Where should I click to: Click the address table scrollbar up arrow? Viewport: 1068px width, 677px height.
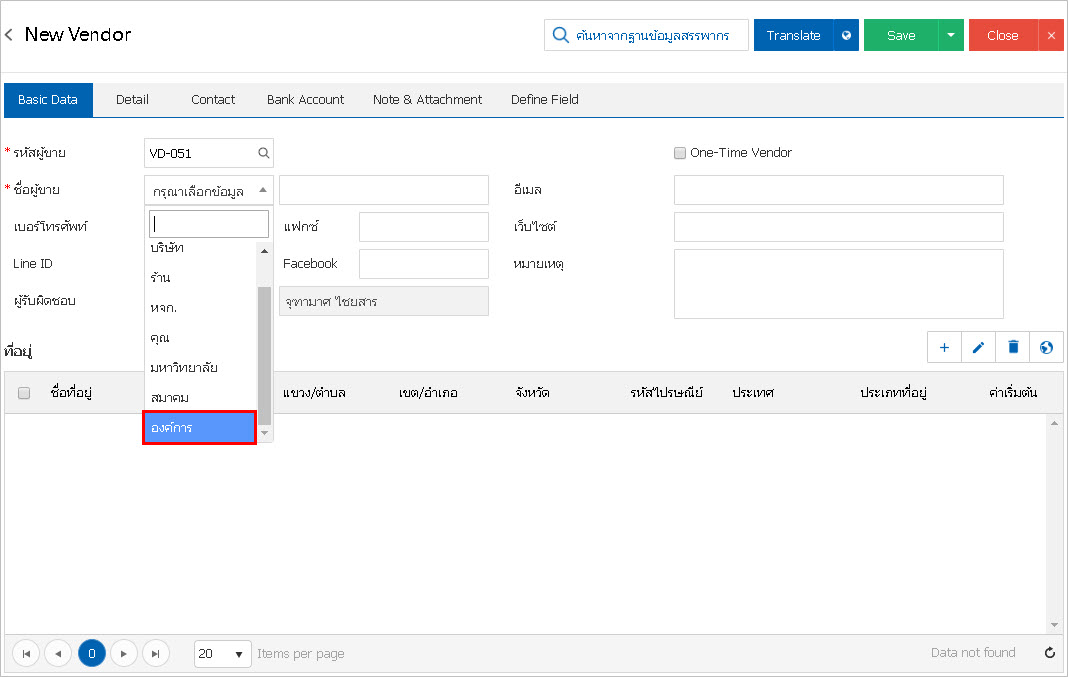(x=1054, y=423)
